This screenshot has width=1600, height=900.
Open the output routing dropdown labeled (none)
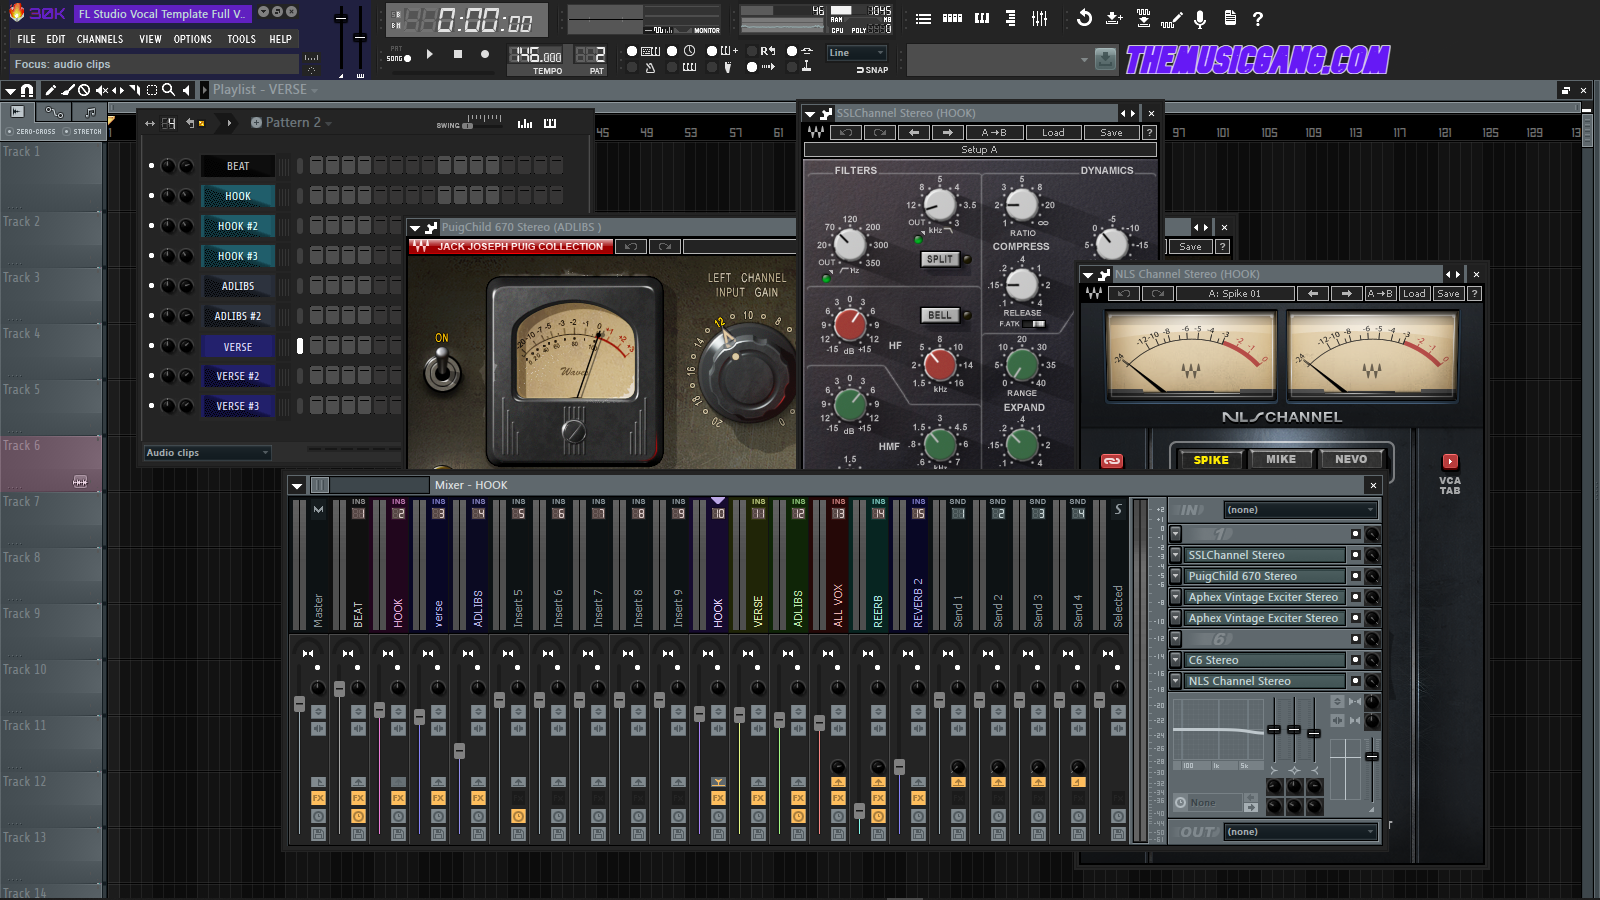(1300, 831)
